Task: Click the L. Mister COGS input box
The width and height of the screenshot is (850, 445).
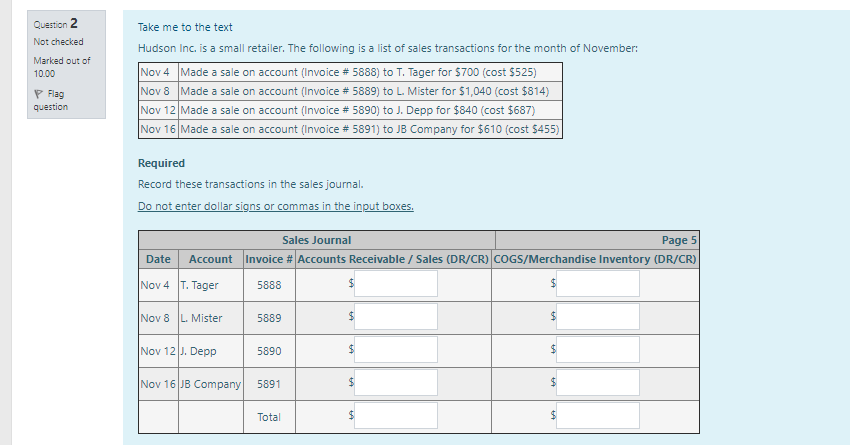Action: tap(598, 317)
